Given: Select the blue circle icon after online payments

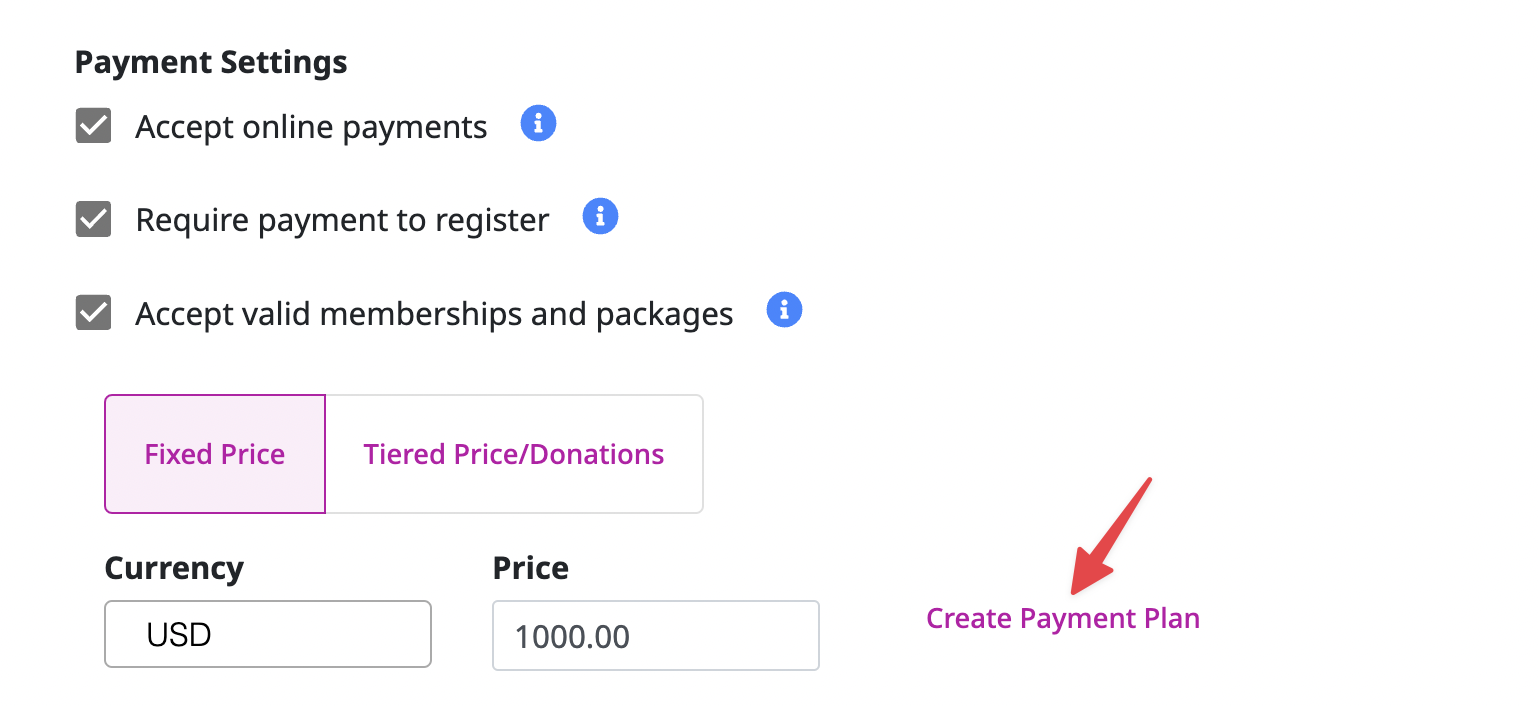Looking at the screenshot, I should [538, 122].
